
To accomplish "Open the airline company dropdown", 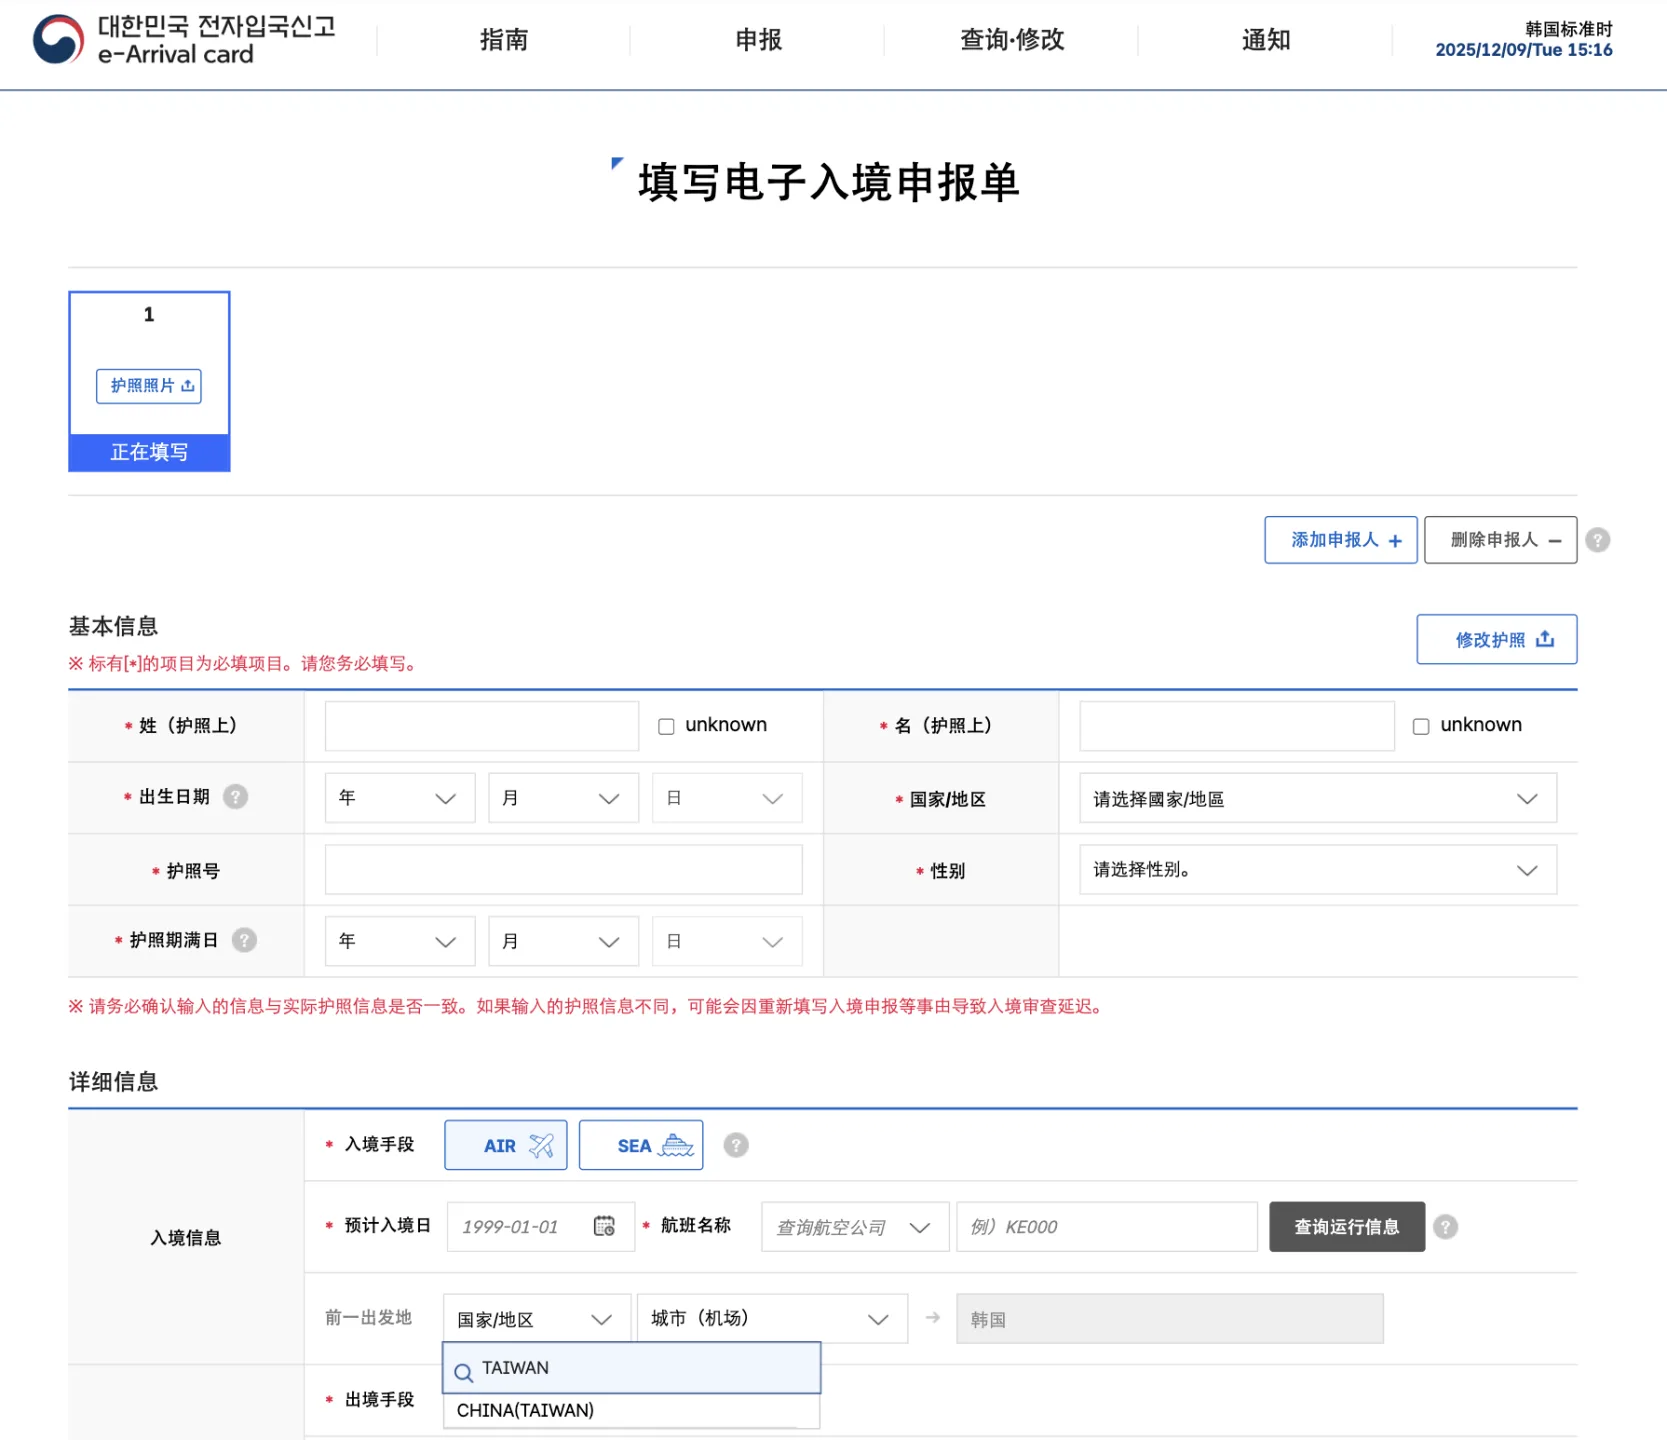I will click(853, 1226).
